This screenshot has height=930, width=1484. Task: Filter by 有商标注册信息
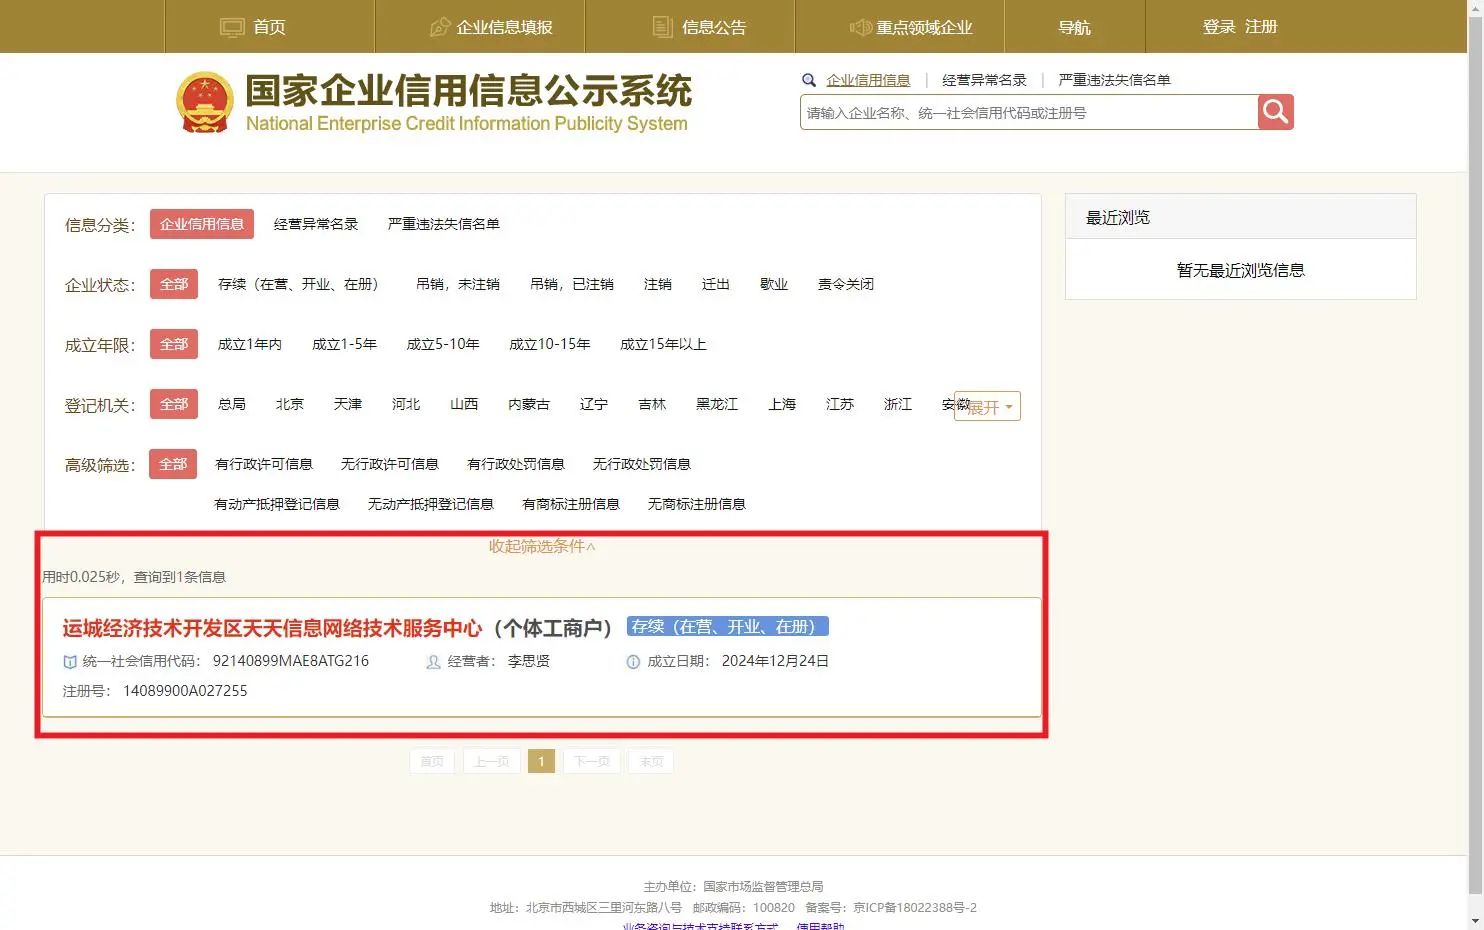point(571,504)
